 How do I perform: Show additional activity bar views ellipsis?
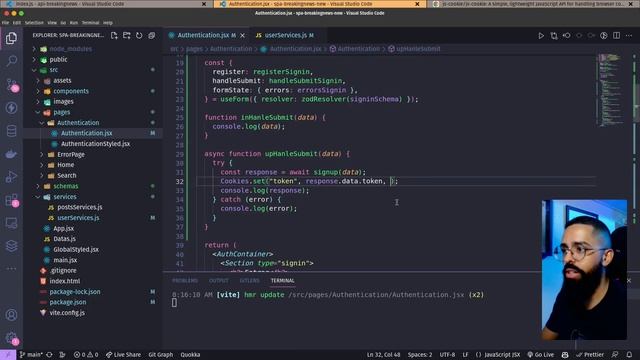coord(11,269)
